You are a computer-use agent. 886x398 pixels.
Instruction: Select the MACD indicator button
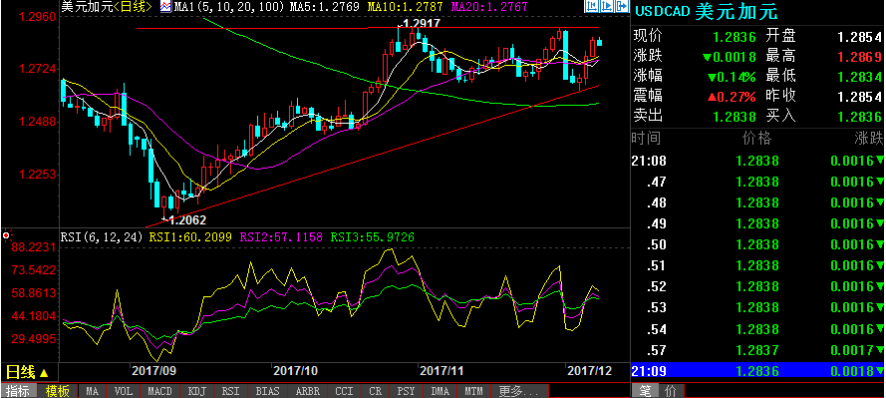tap(160, 391)
